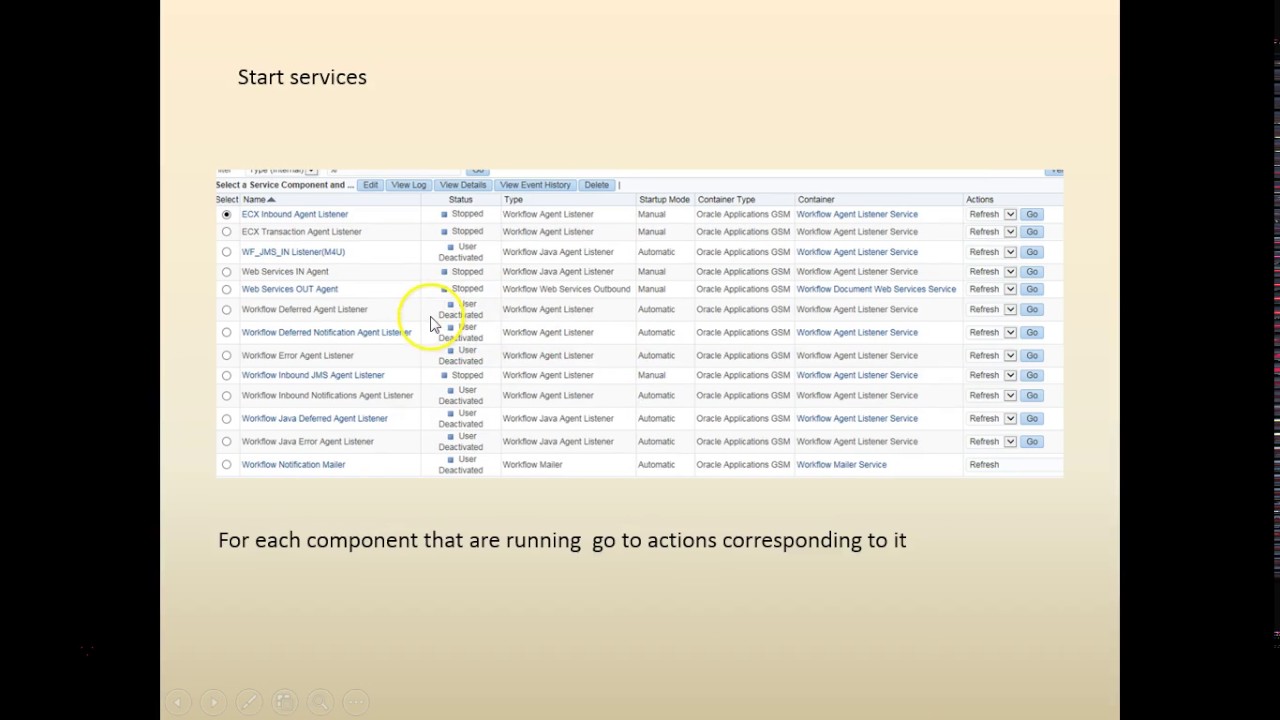This screenshot has height=720, width=1280.
Task: Click the View Details button
Action: [463, 185]
